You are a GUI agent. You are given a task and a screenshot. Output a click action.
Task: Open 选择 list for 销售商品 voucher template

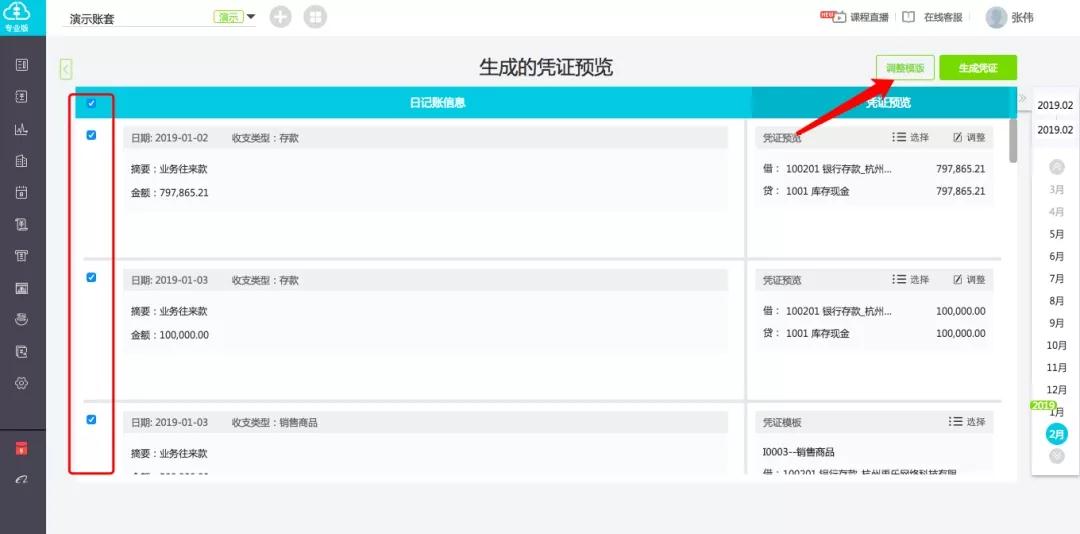point(967,422)
